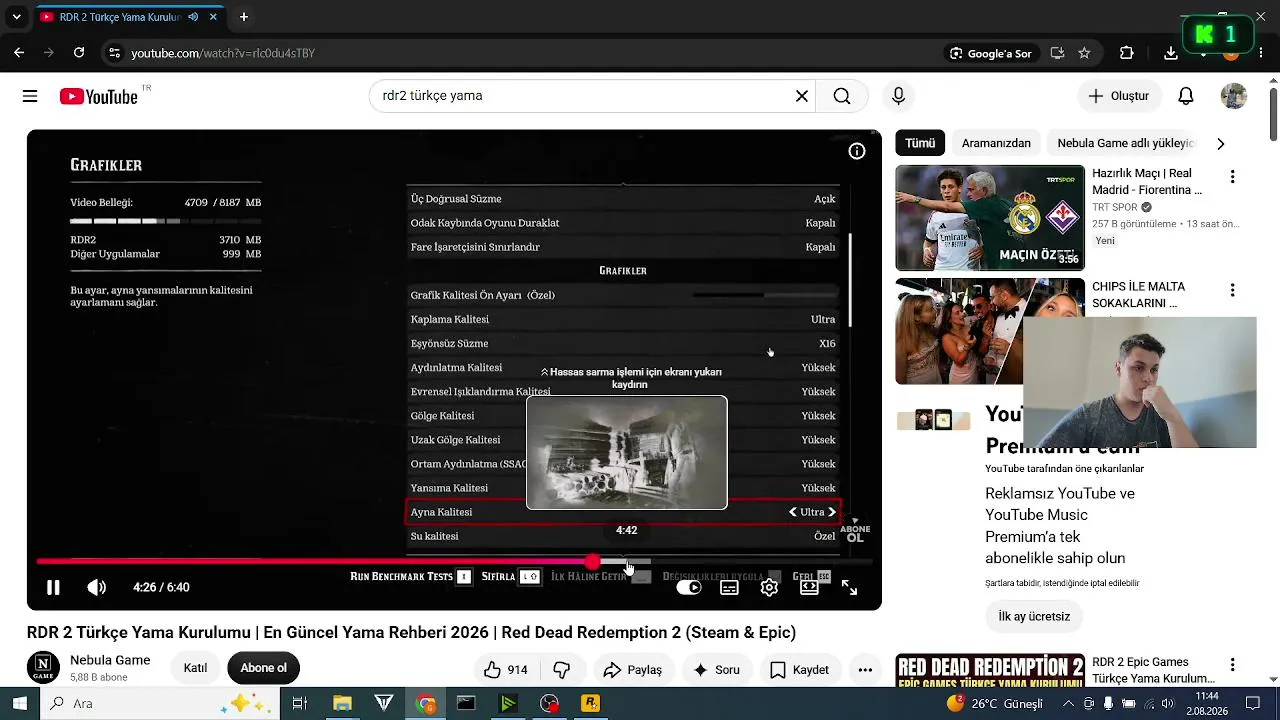Show more filter chips with the arrow
1280x720 pixels.
1220,143
